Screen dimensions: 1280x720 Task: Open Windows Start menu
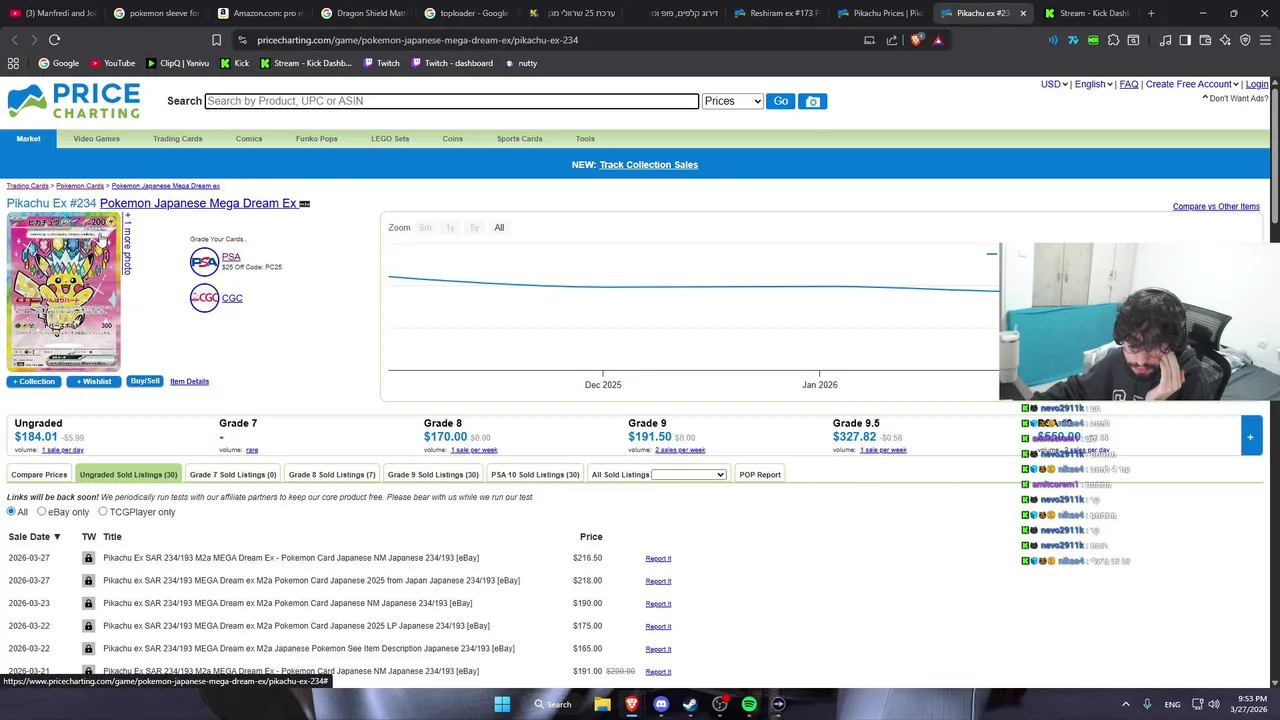pos(502,704)
